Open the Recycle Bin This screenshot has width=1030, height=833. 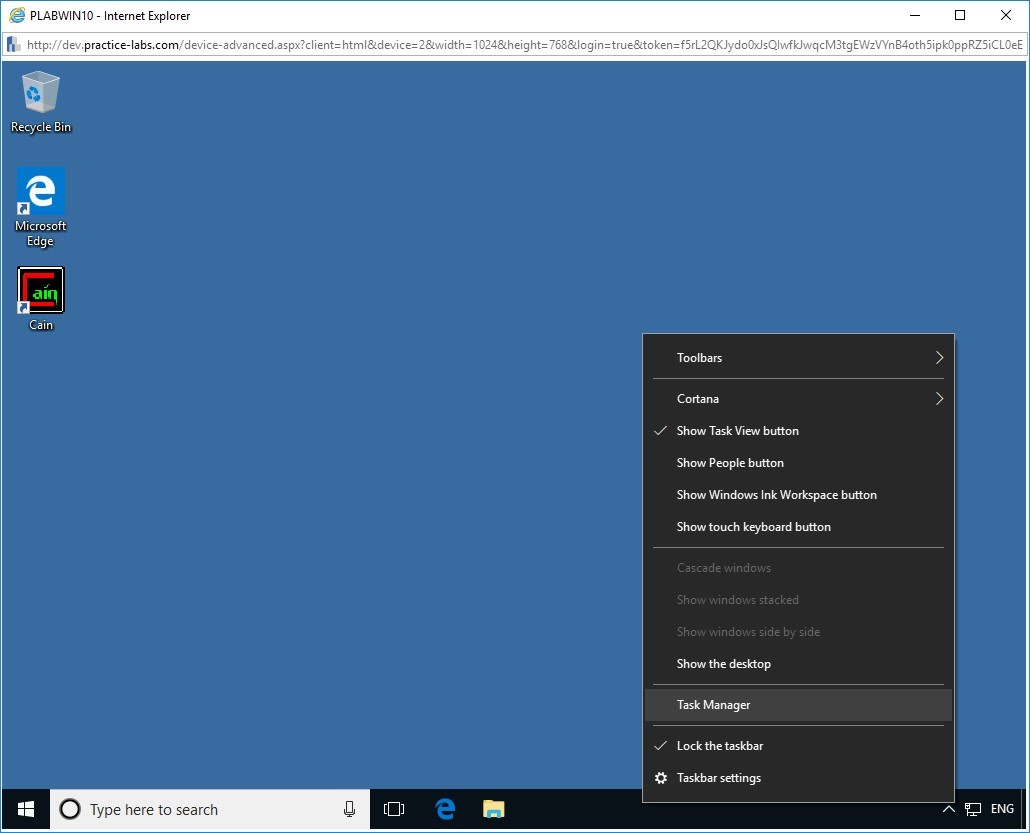40,90
